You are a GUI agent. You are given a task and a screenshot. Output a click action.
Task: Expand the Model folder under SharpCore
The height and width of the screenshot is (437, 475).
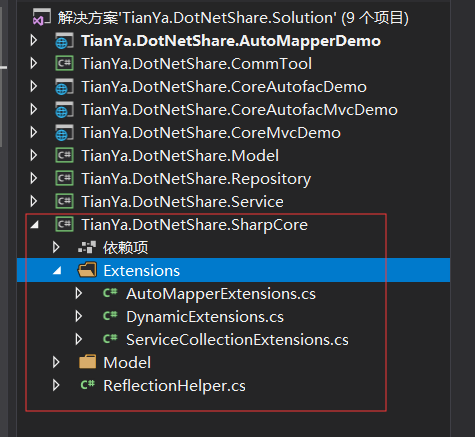(56, 362)
